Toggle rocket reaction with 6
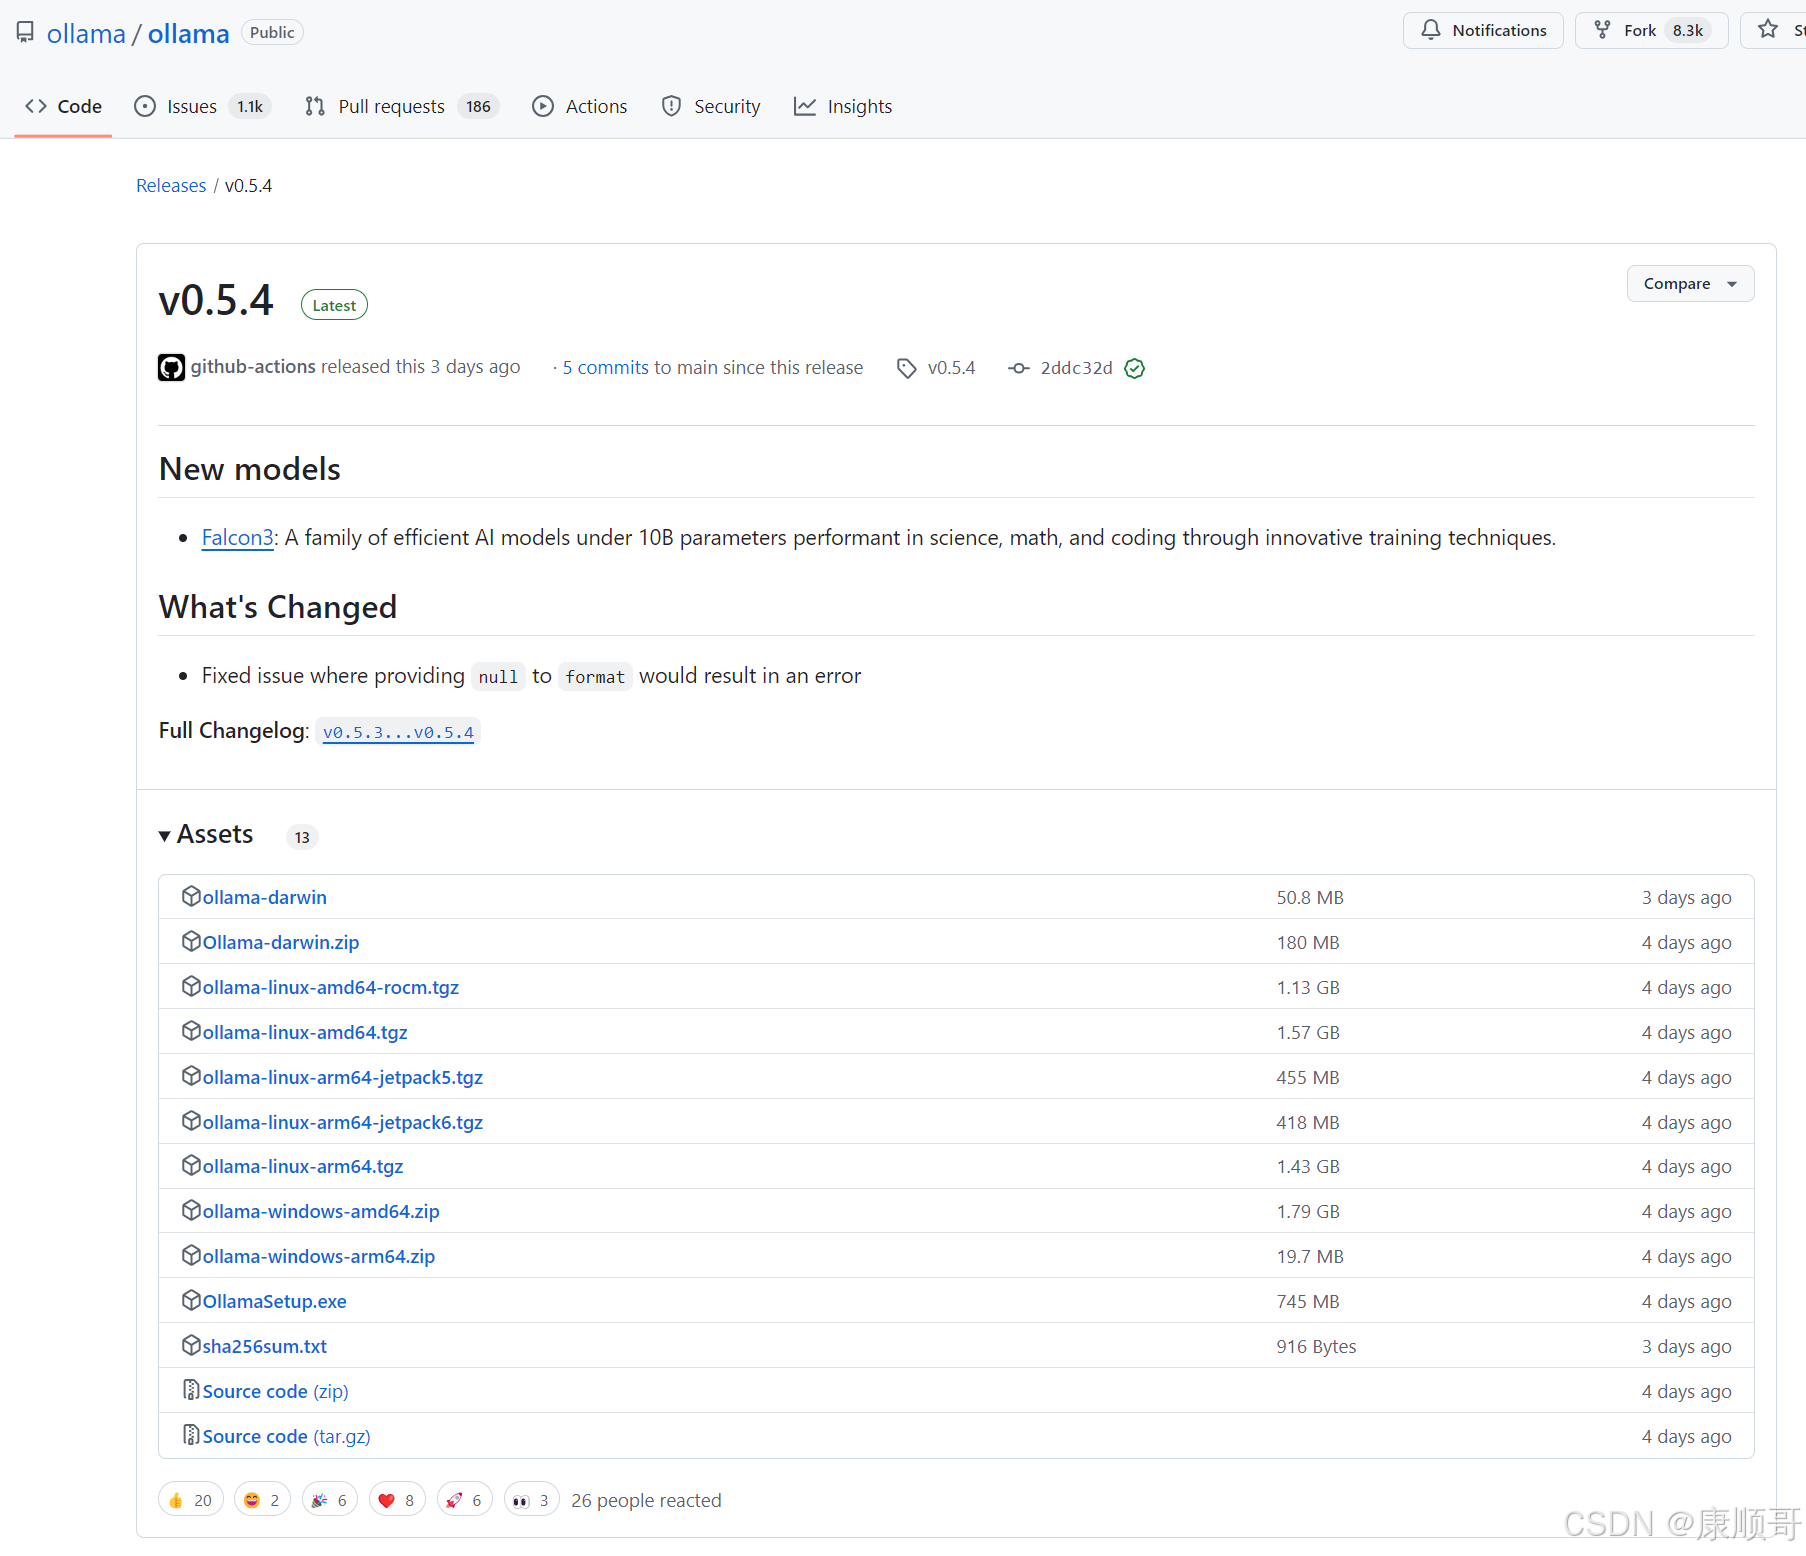1806x1556 pixels. [x=464, y=1500]
